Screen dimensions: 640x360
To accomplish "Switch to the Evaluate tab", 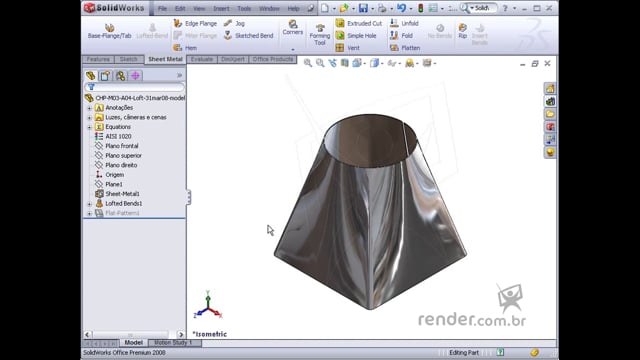I will [x=202, y=59].
